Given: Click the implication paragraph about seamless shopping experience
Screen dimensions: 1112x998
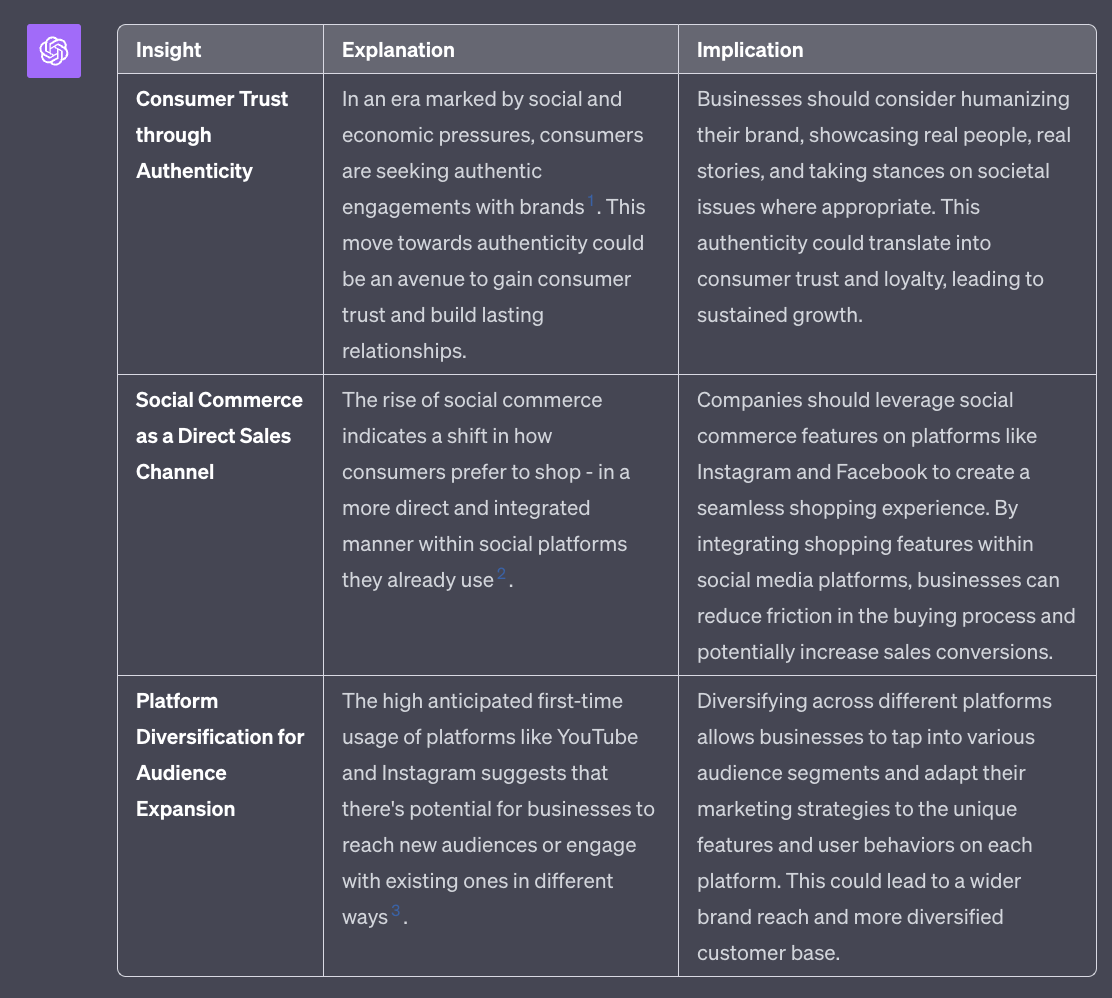Looking at the screenshot, I should [x=886, y=526].
